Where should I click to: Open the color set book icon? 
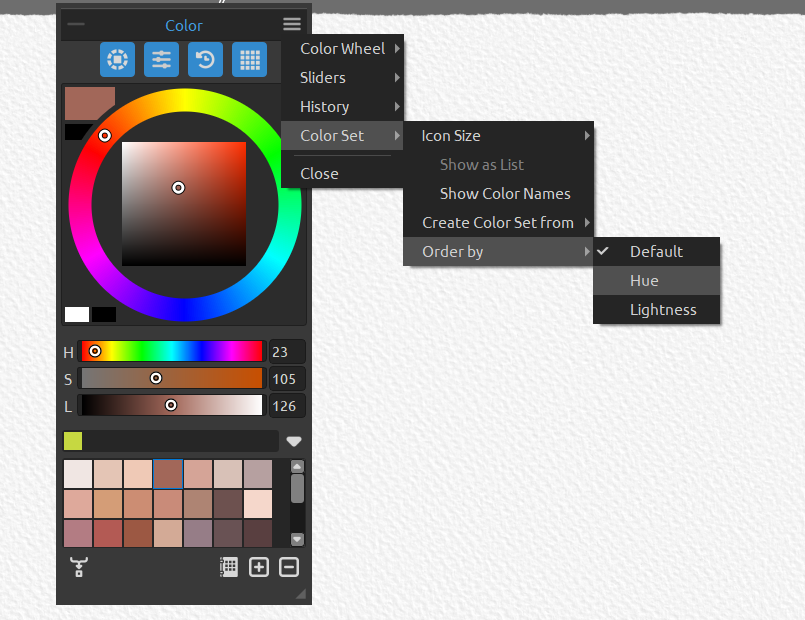click(x=228, y=566)
